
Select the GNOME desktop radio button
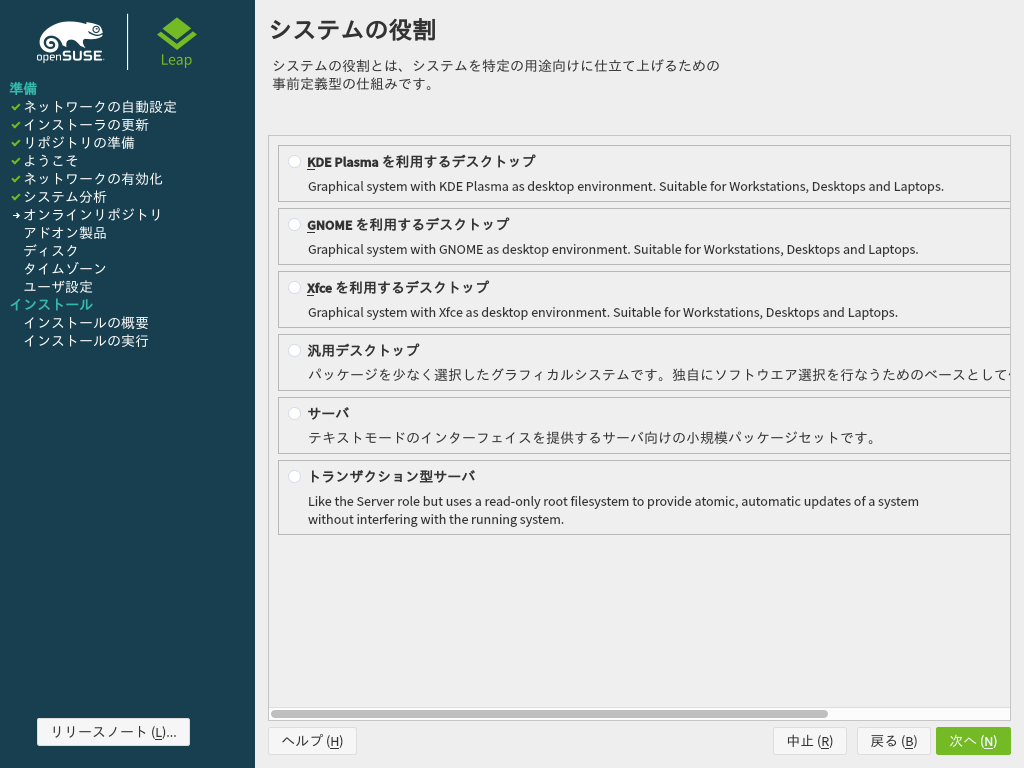coord(295,225)
